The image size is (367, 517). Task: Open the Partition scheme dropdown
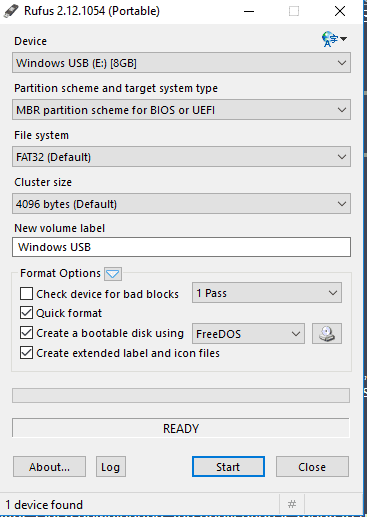[x=181, y=110]
